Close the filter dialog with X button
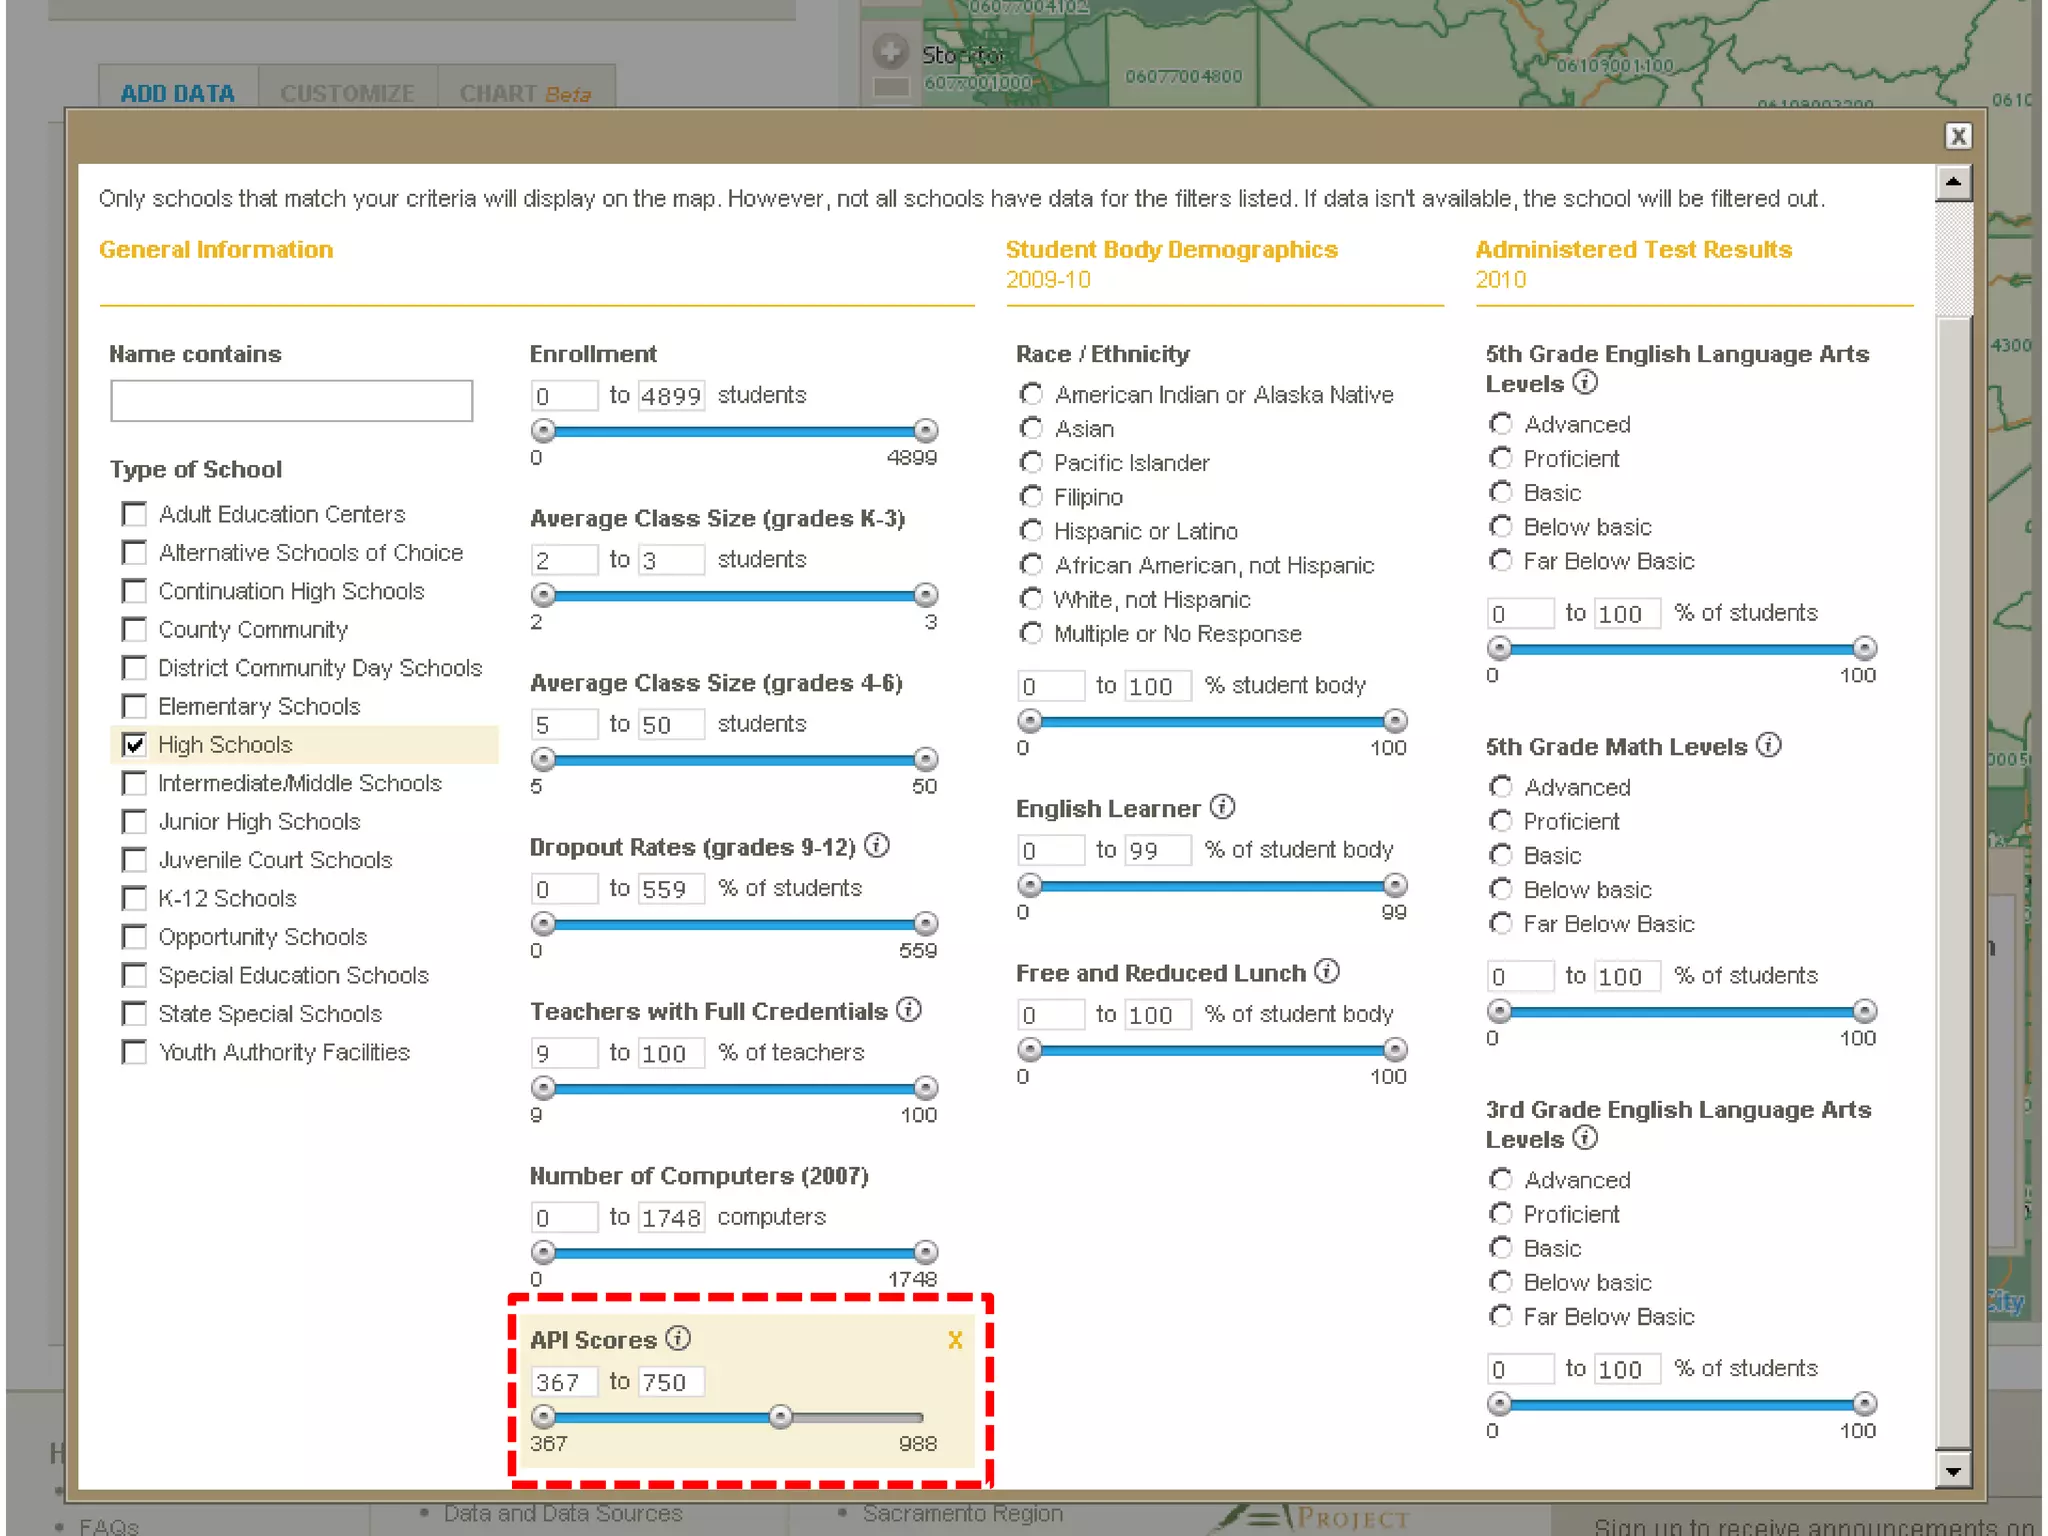 [1958, 136]
